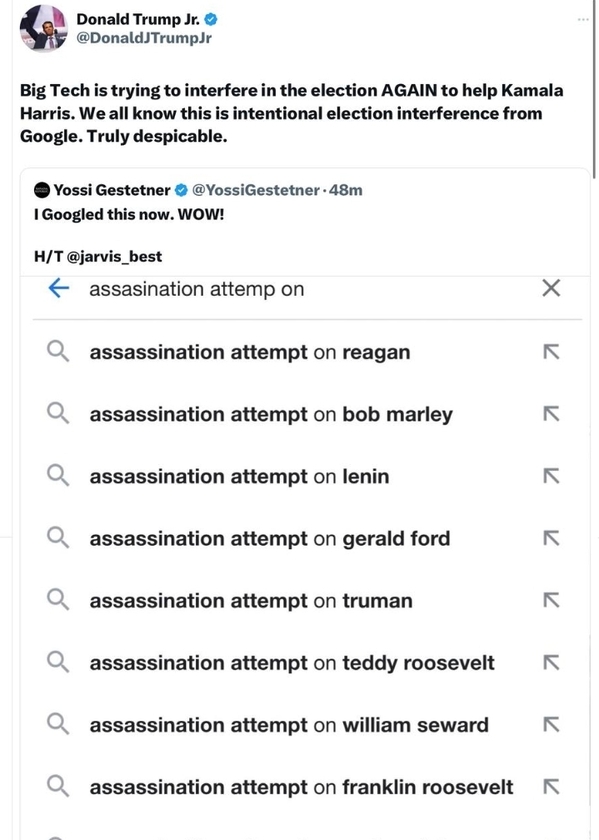Tap the arrow icon beside 'gerald ford'
This screenshot has height=840, width=599.
tap(551, 538)
